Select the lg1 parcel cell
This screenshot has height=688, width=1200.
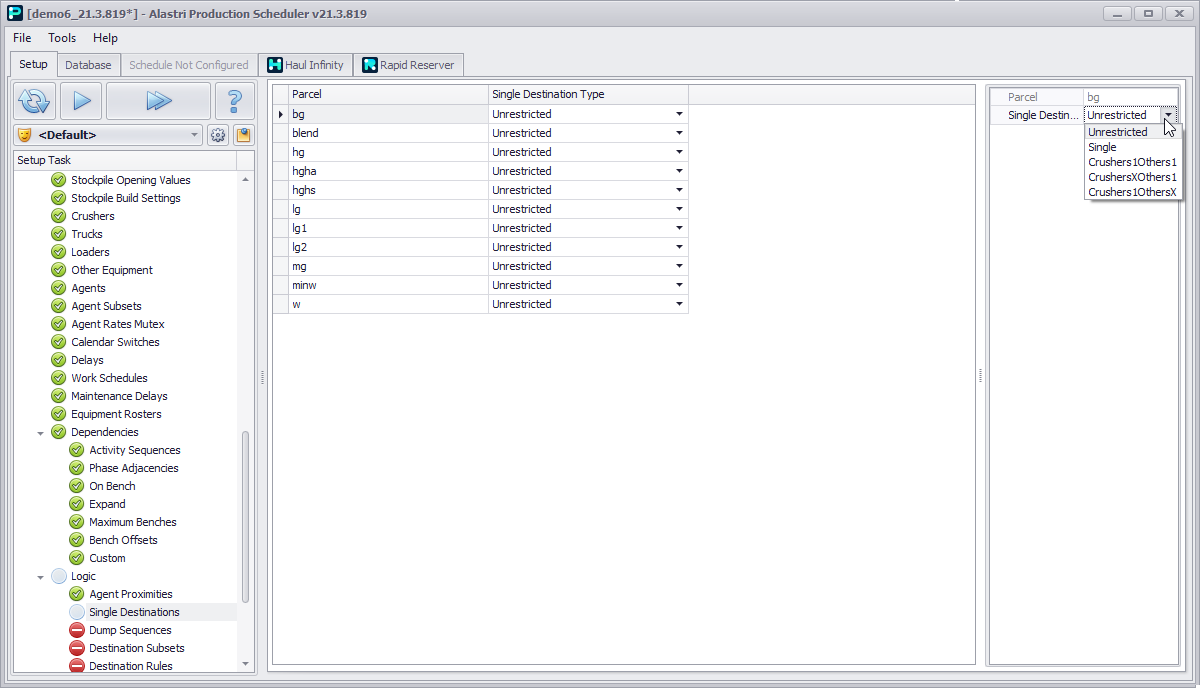click(388, 228)
